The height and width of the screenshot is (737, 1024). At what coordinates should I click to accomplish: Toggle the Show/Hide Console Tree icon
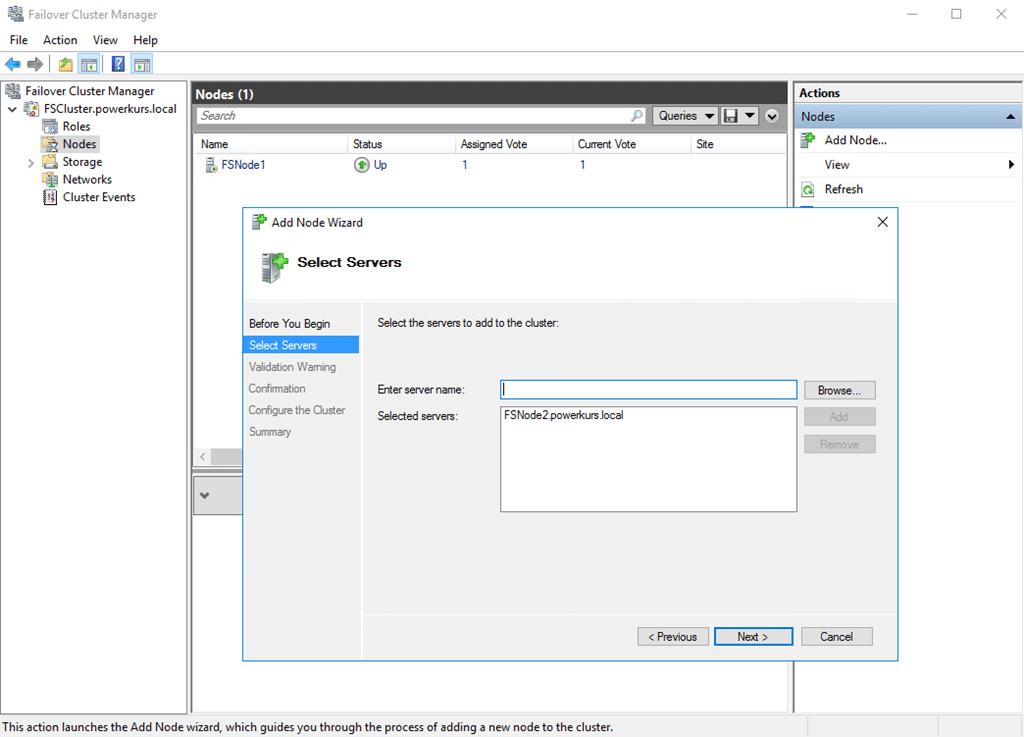(x=89, y=64)
